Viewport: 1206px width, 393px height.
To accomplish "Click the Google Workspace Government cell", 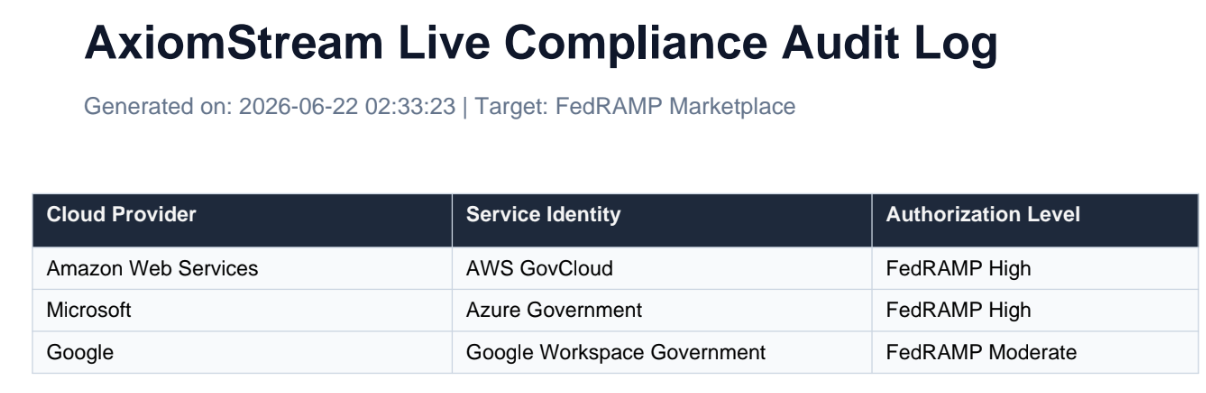I will click(661, 352).
